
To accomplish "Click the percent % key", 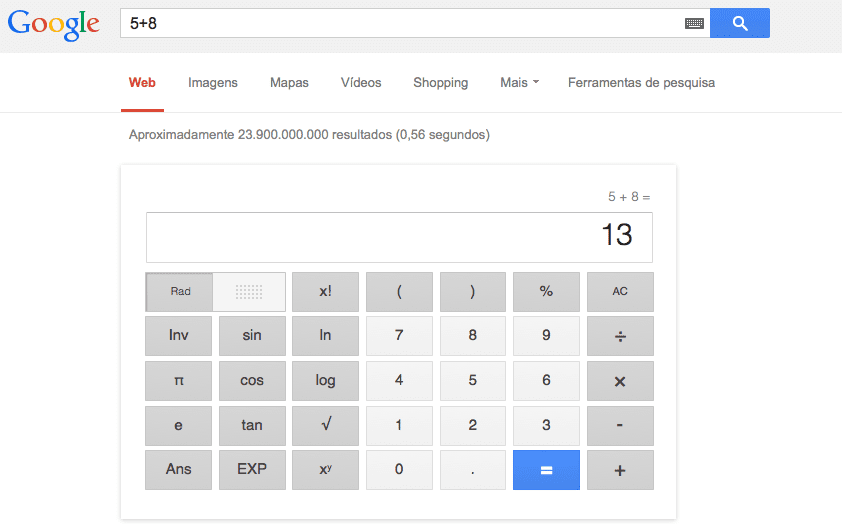I will pos(546,292).
